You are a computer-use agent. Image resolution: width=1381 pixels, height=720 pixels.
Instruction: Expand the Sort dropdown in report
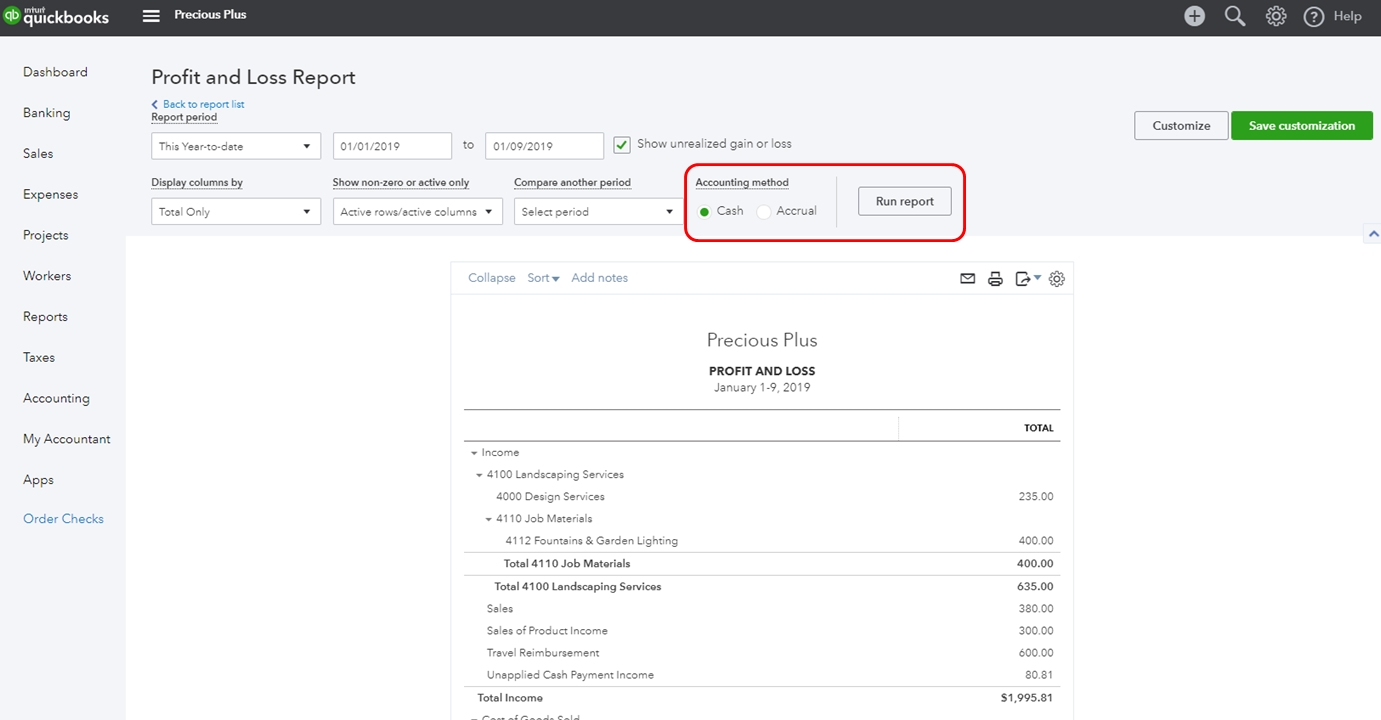tap(543, 278)
